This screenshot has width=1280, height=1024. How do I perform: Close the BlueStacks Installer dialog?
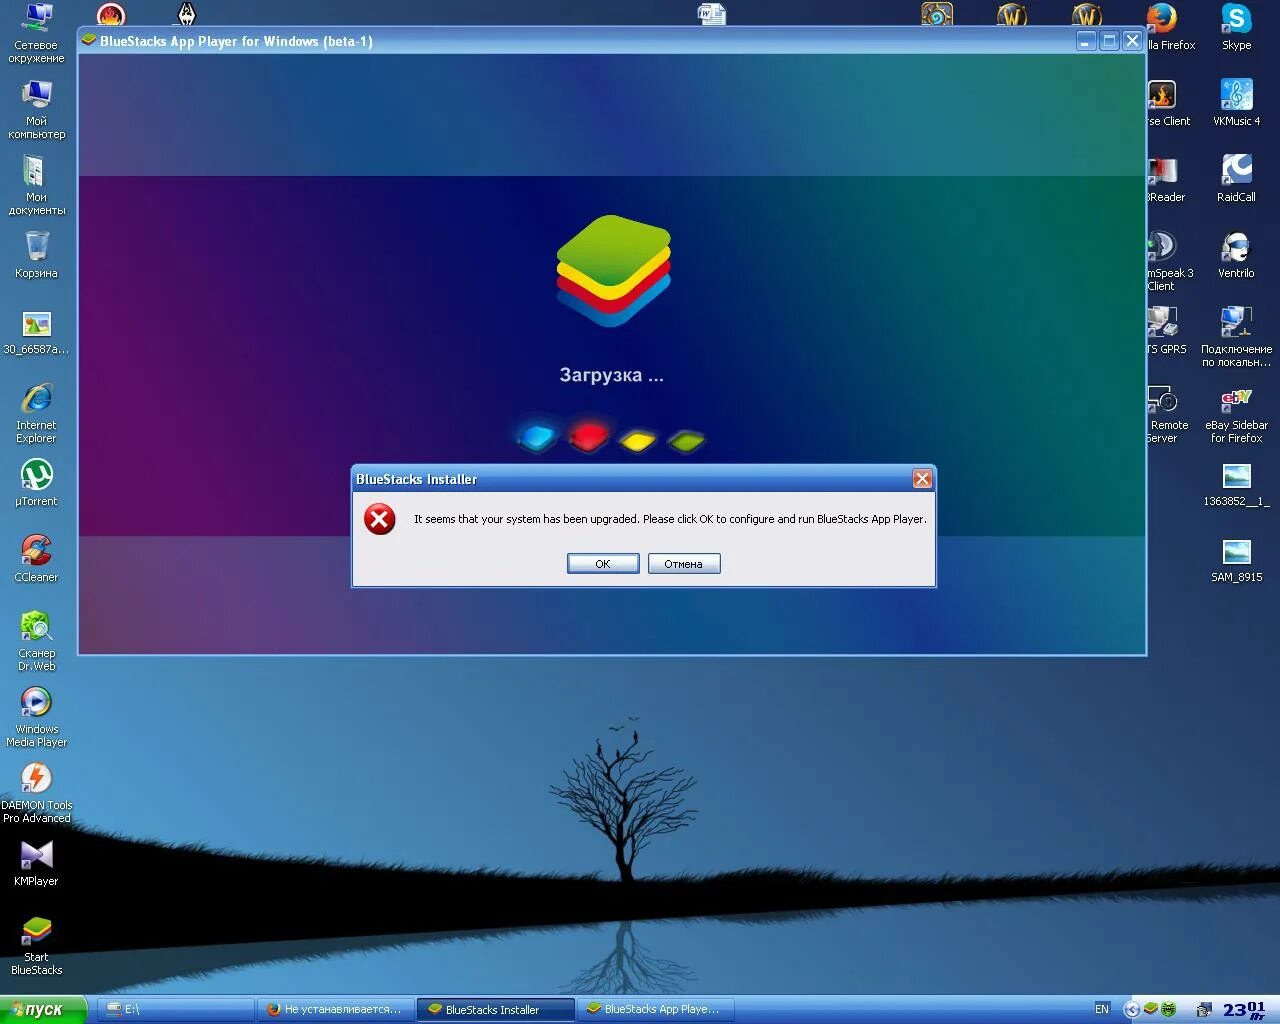click(x=922, y=479)
